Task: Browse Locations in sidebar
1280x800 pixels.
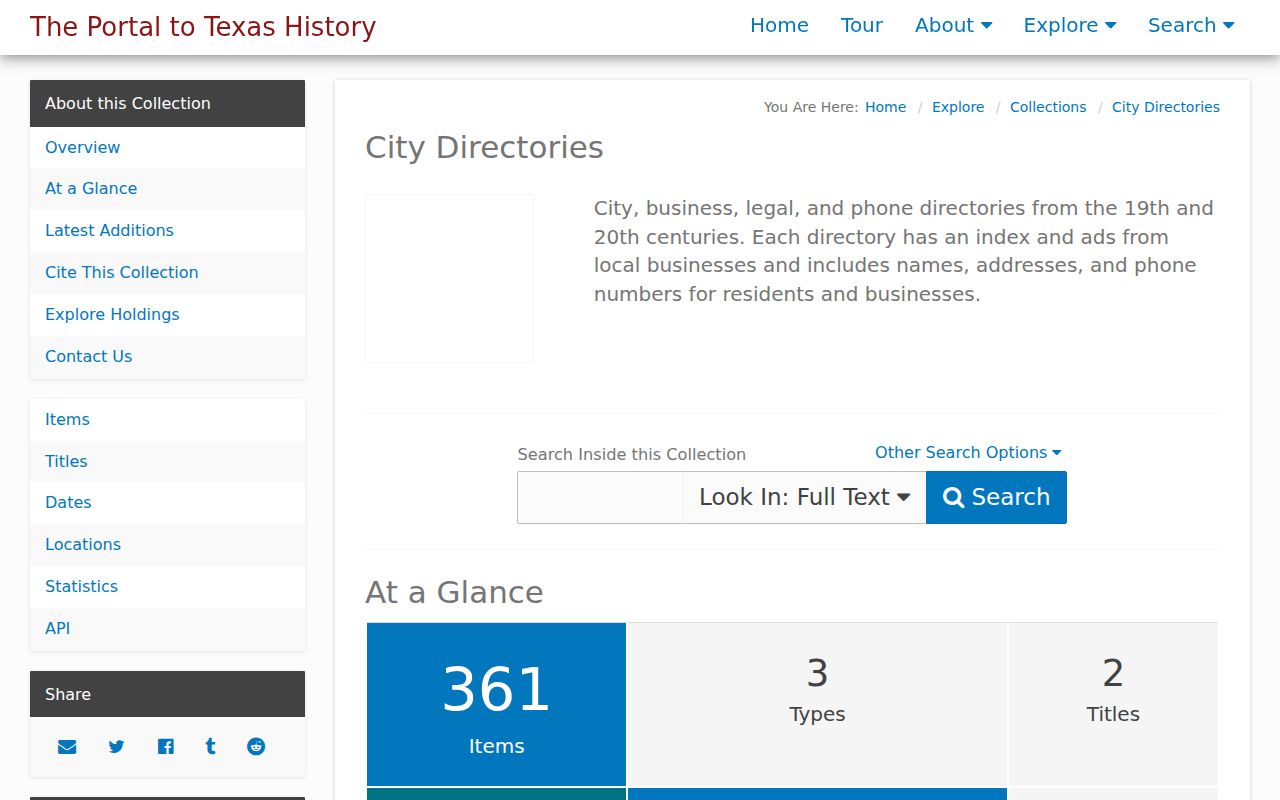Action: click(167, 545)
